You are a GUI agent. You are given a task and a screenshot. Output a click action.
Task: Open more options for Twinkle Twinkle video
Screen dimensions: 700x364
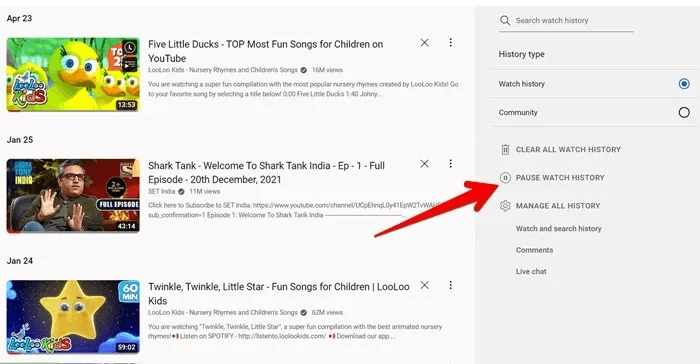pyautogui.click(x=450, y=285)
